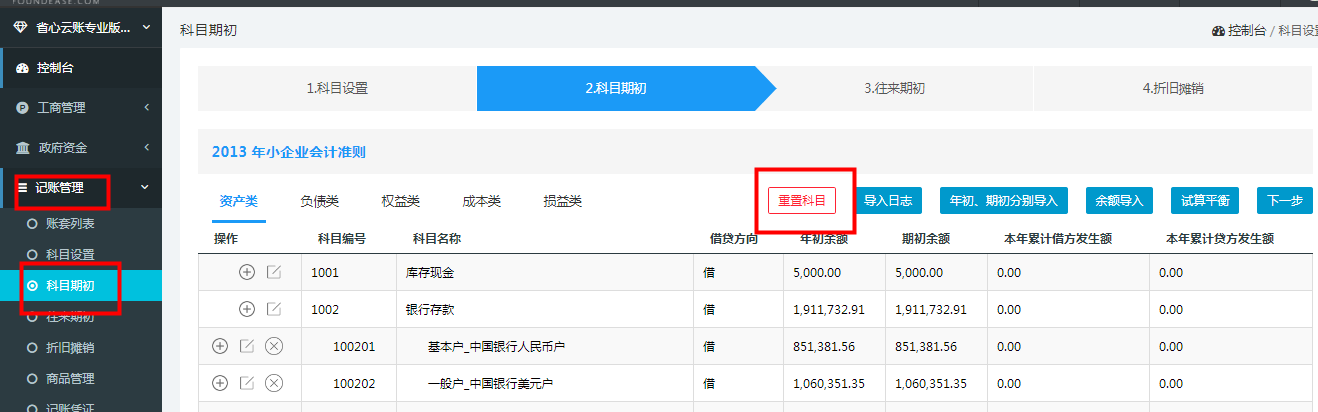Click delete icon for 基本户_中国银行人民币户 row

(x=274, y=346)
